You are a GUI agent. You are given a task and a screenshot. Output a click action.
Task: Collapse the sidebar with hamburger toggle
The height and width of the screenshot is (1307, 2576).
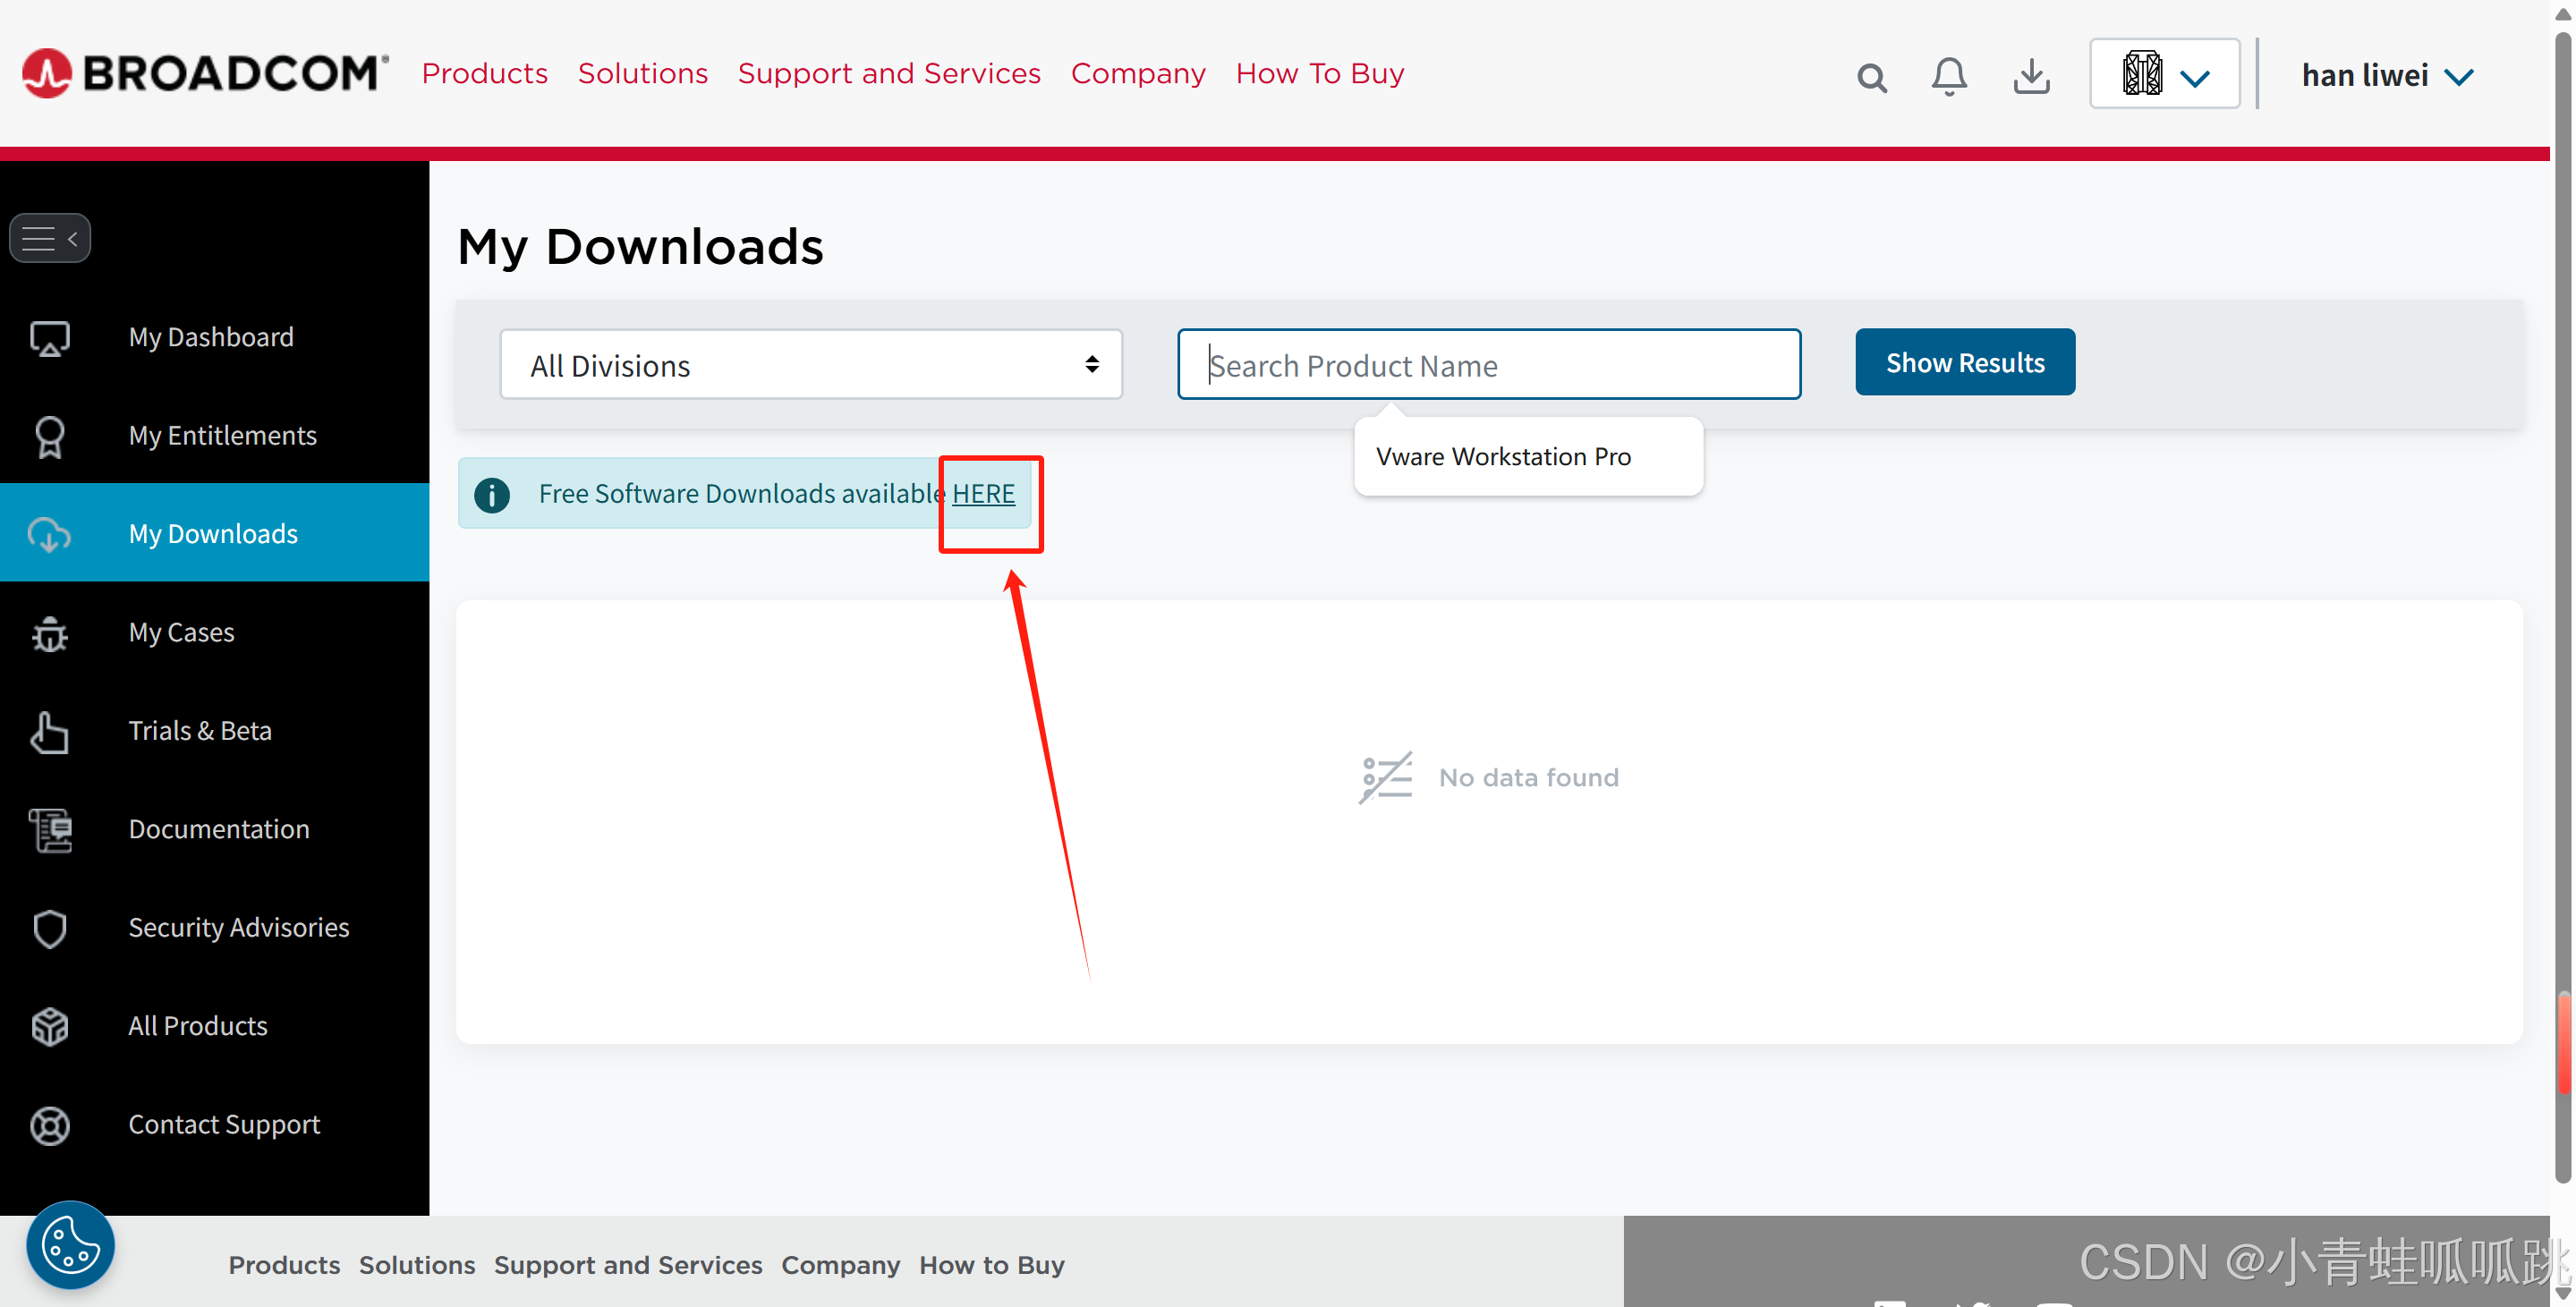(x=50, y=239)
